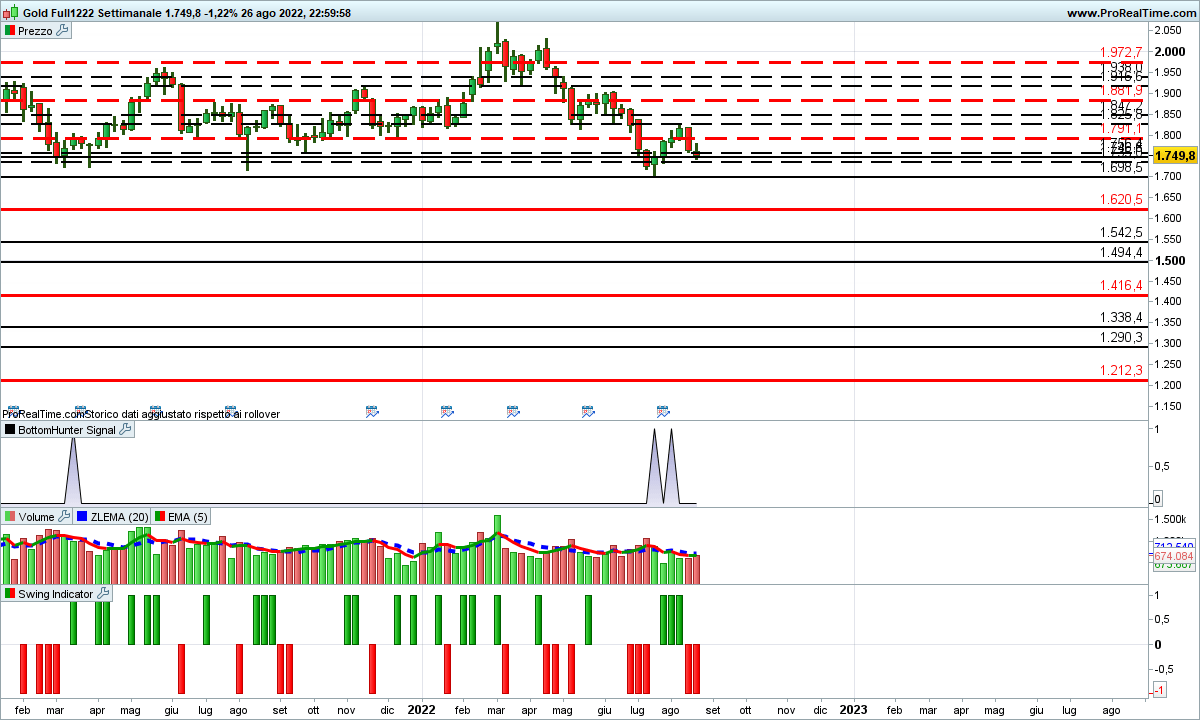The image size is (1200, 720).
Task: Open the www.ProRealTime.com link
Action: tap(1130, 13)
